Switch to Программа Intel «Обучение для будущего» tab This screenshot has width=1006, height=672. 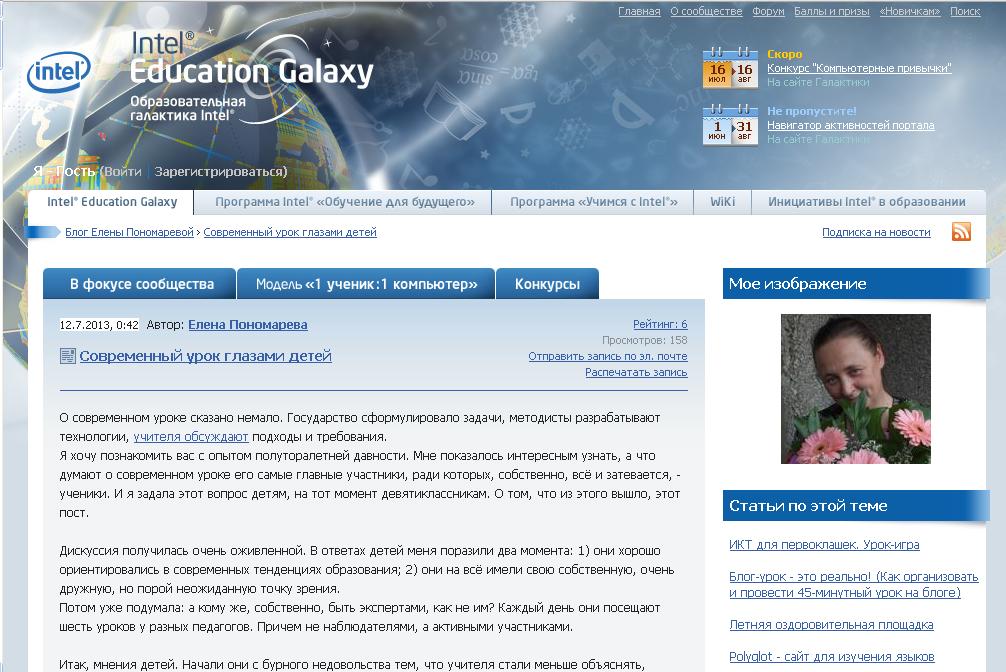click(345, 202)
